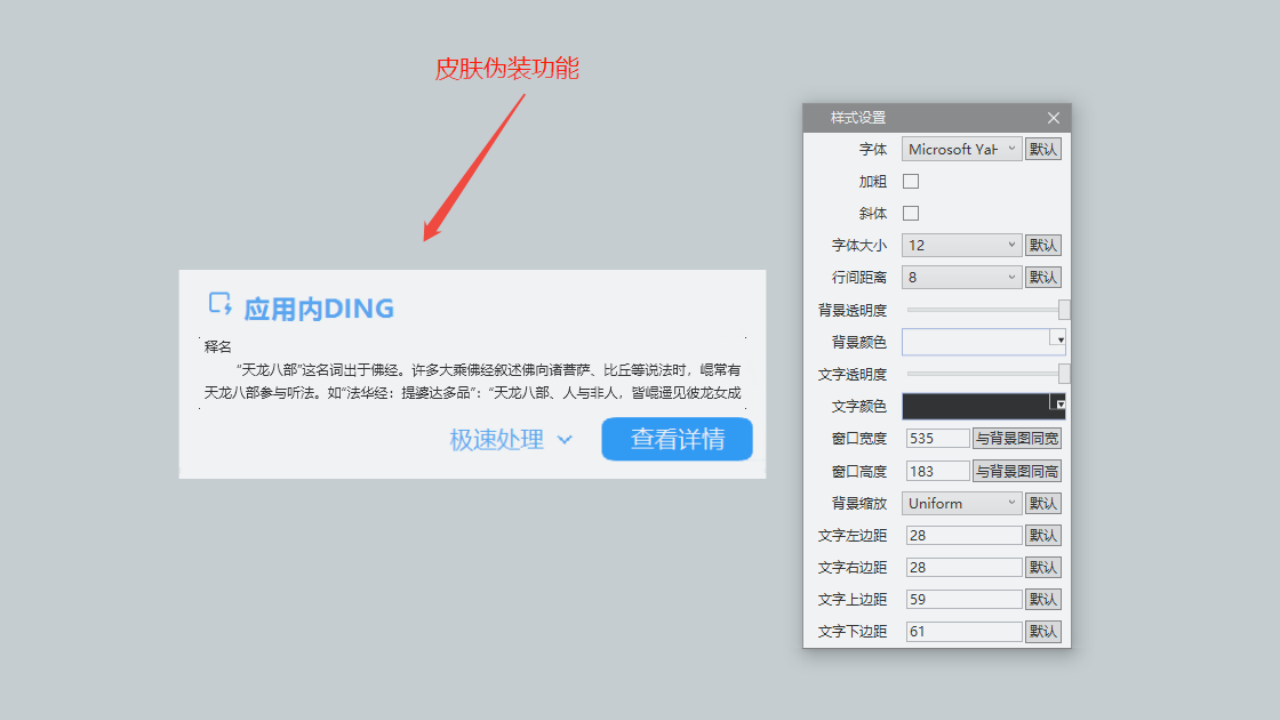Click the DING app icon beside 应用内DING
This screenshot has width=1280, height=720.
220,304
